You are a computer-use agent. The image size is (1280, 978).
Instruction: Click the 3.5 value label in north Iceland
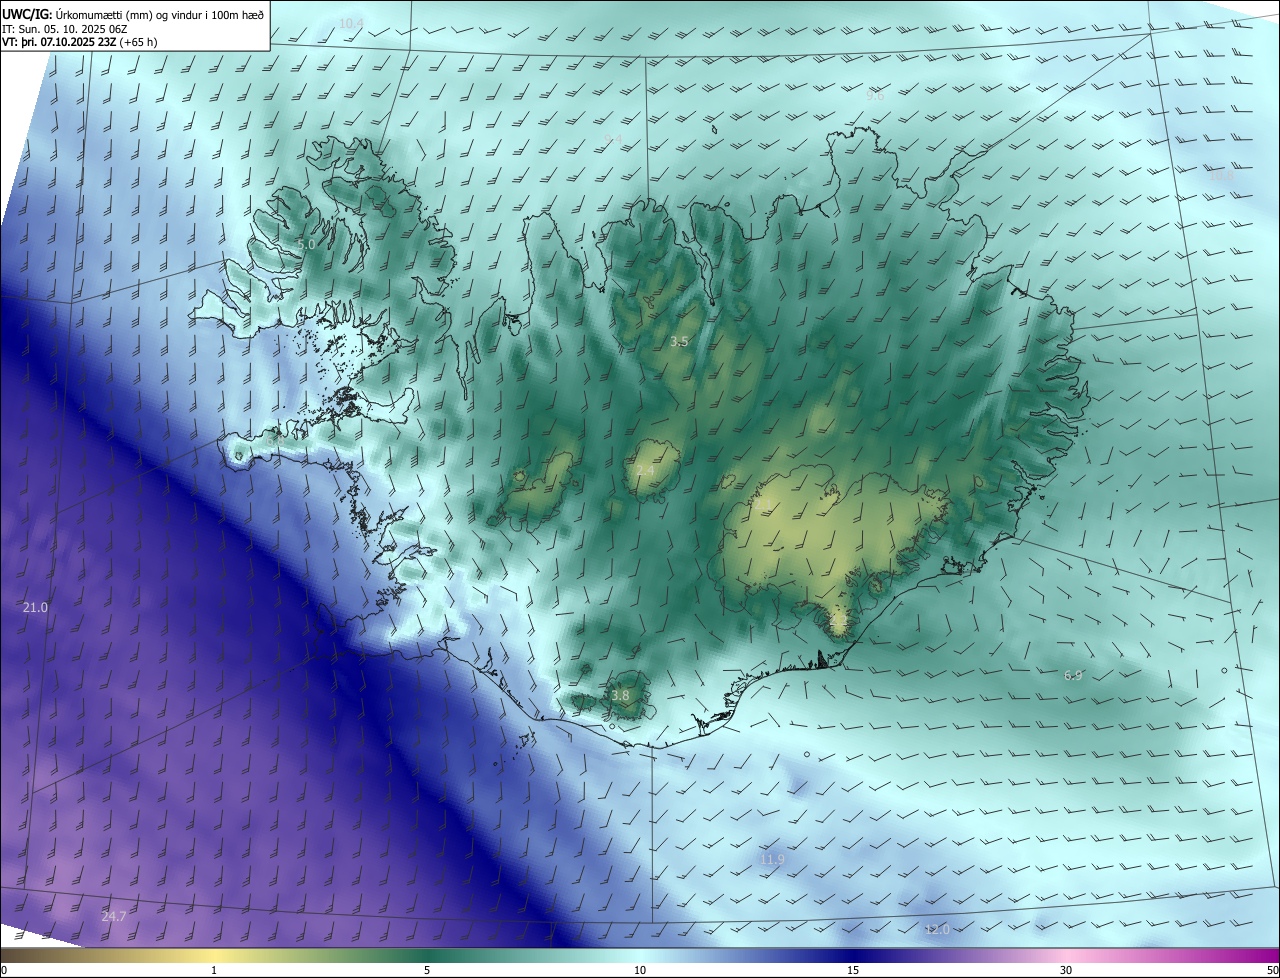[679, 342]
